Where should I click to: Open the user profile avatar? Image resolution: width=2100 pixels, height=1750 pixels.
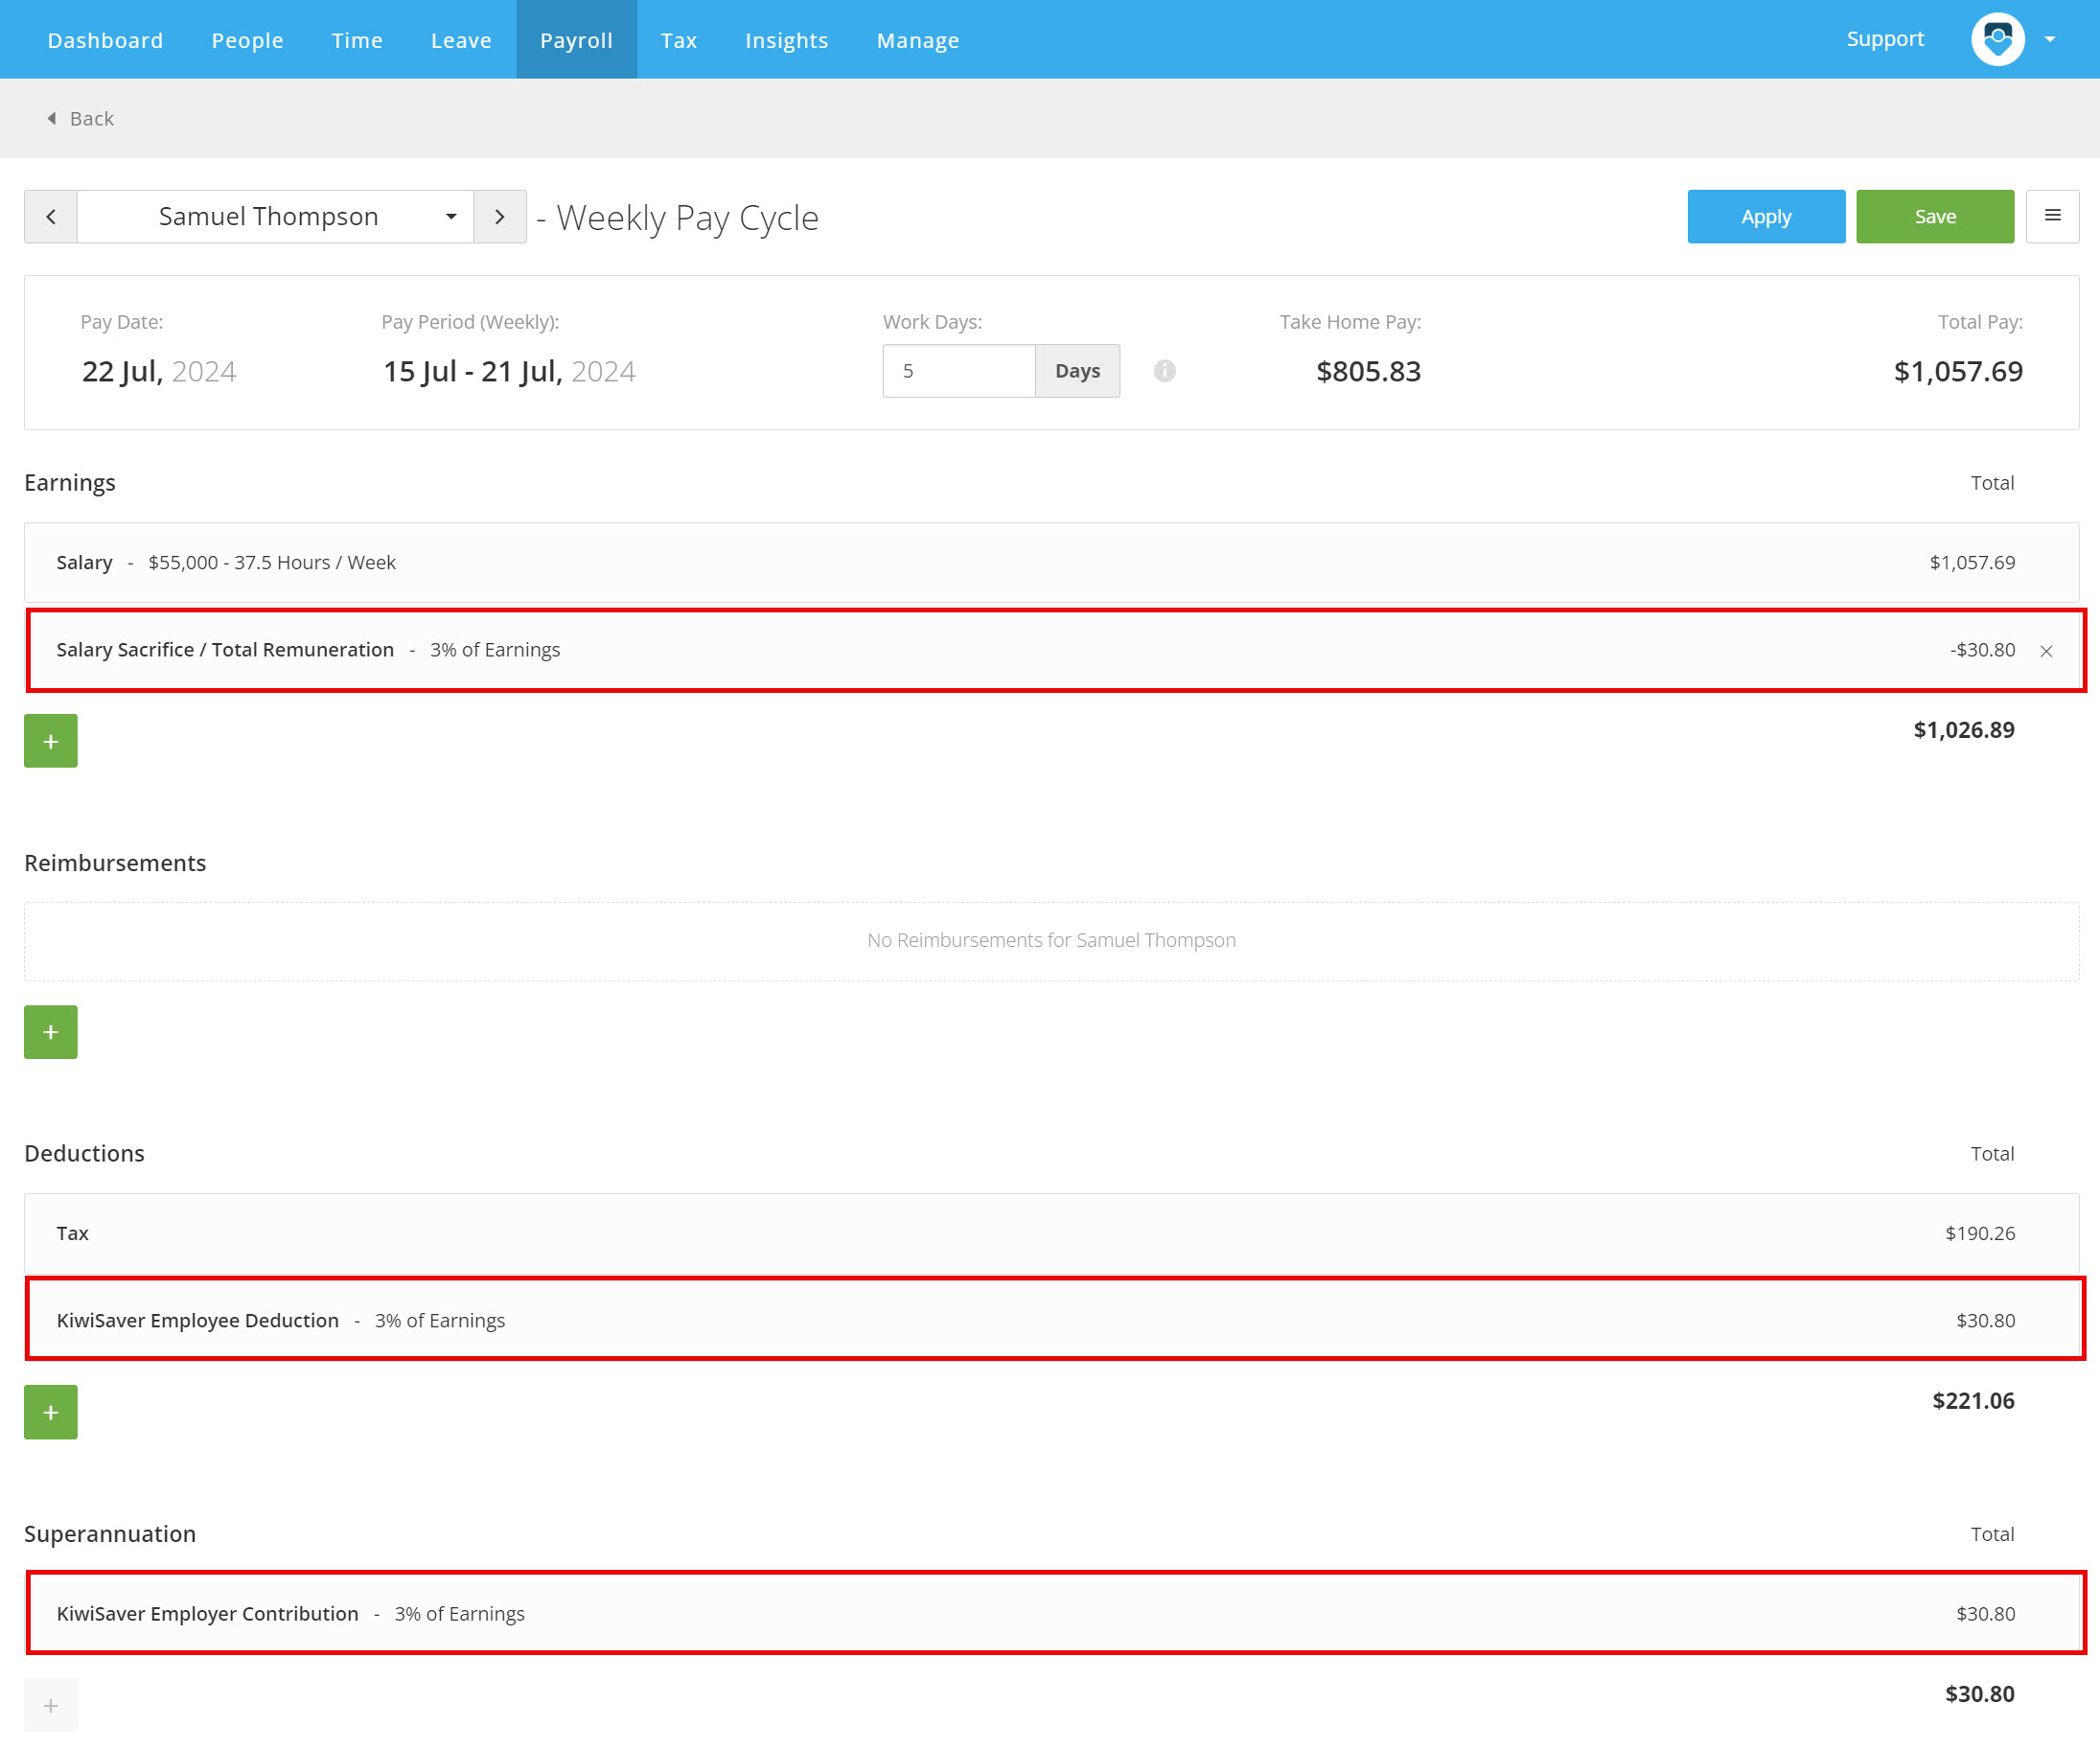[x=1997, y=39]
